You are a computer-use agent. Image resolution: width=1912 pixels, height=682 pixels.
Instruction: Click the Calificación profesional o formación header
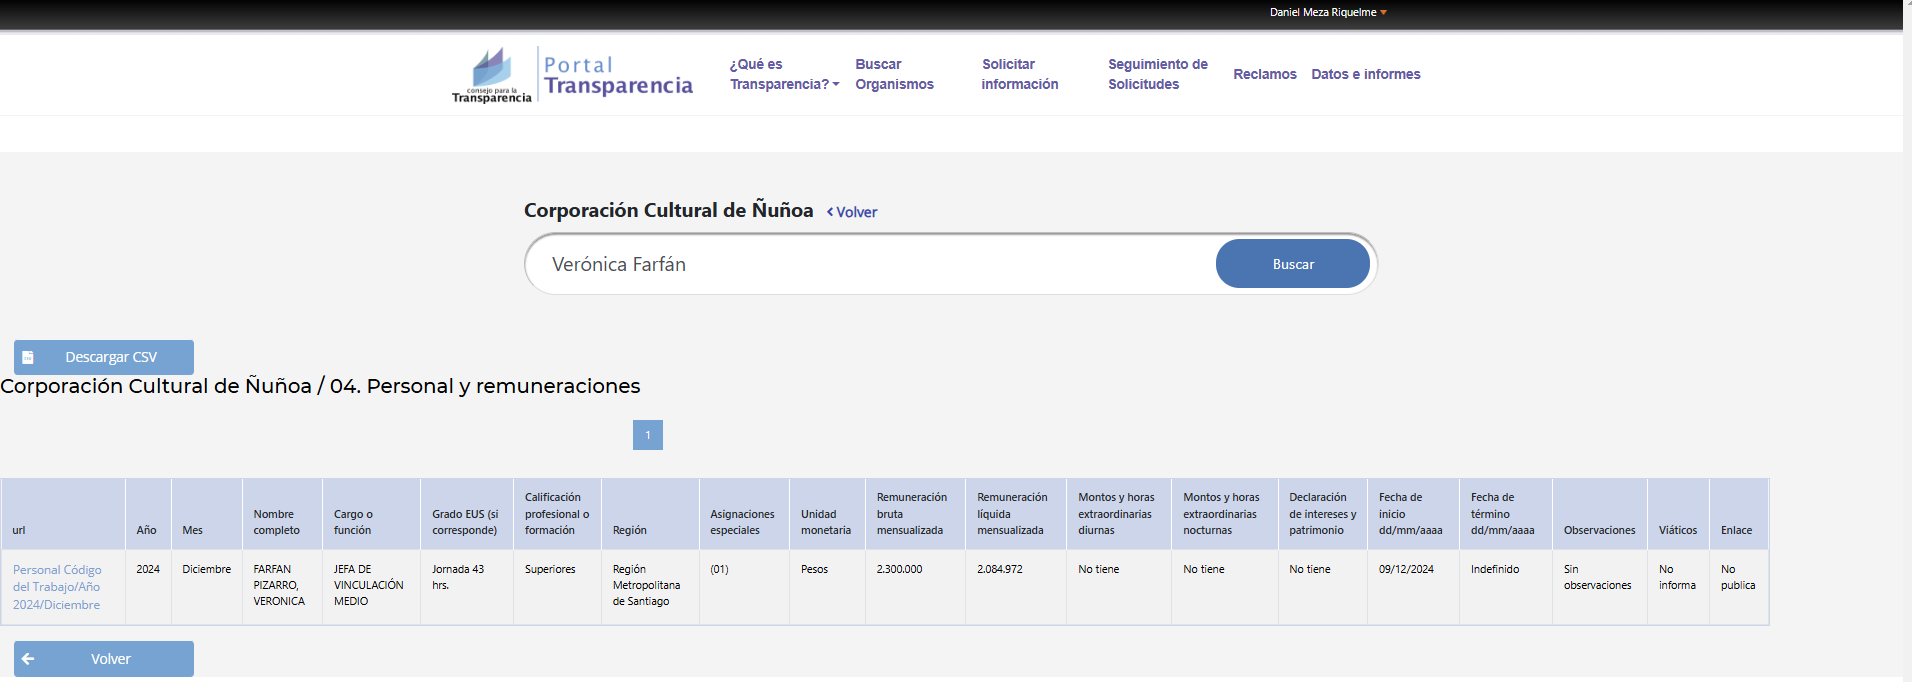(557, 514)
